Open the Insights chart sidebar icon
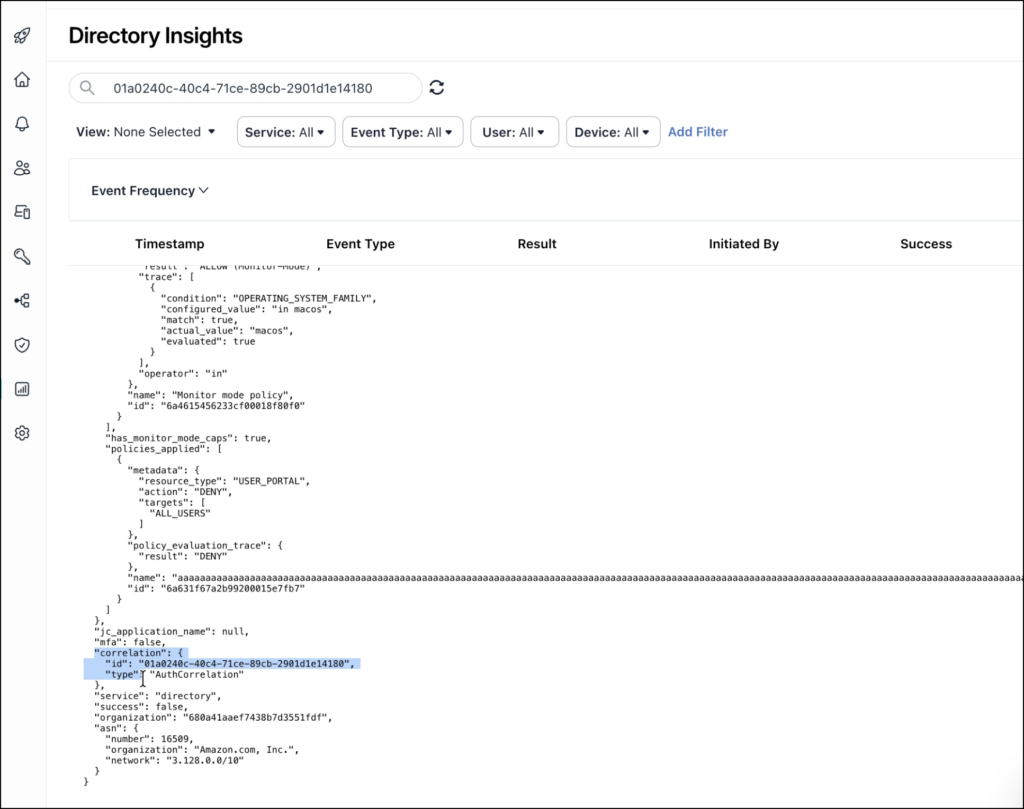 coord(22,389)
